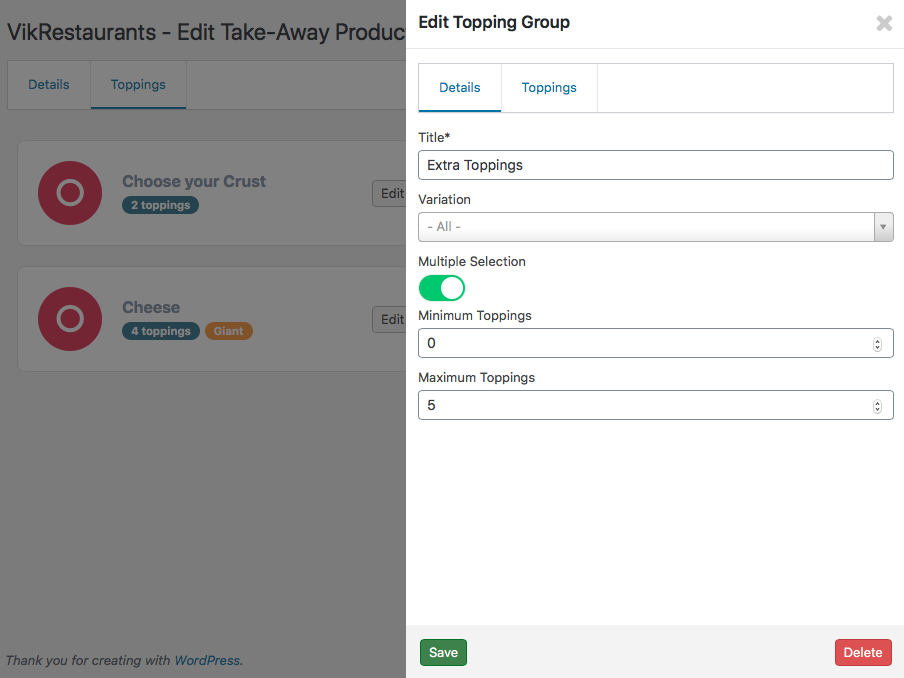Click the Title field containing Extra Toppings
Image resolution: width=904 pixels, height=678 pixels.
[656, 165]
